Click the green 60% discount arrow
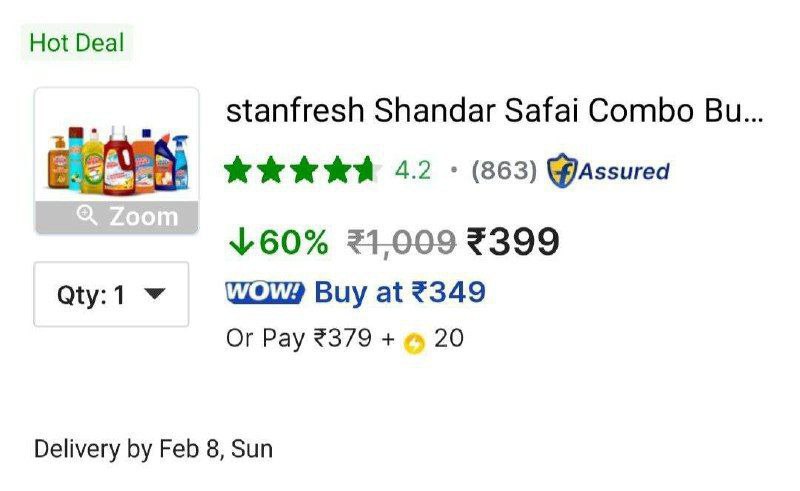 click(x=241, y=241)
